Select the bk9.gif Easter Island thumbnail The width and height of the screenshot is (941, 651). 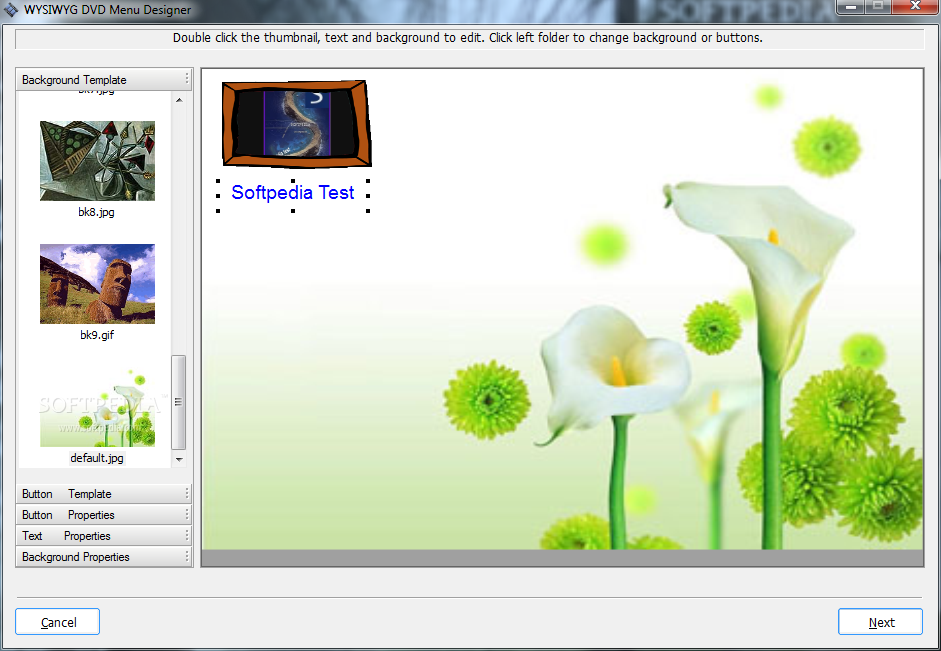pyautogui.click(x=97, y=284)
